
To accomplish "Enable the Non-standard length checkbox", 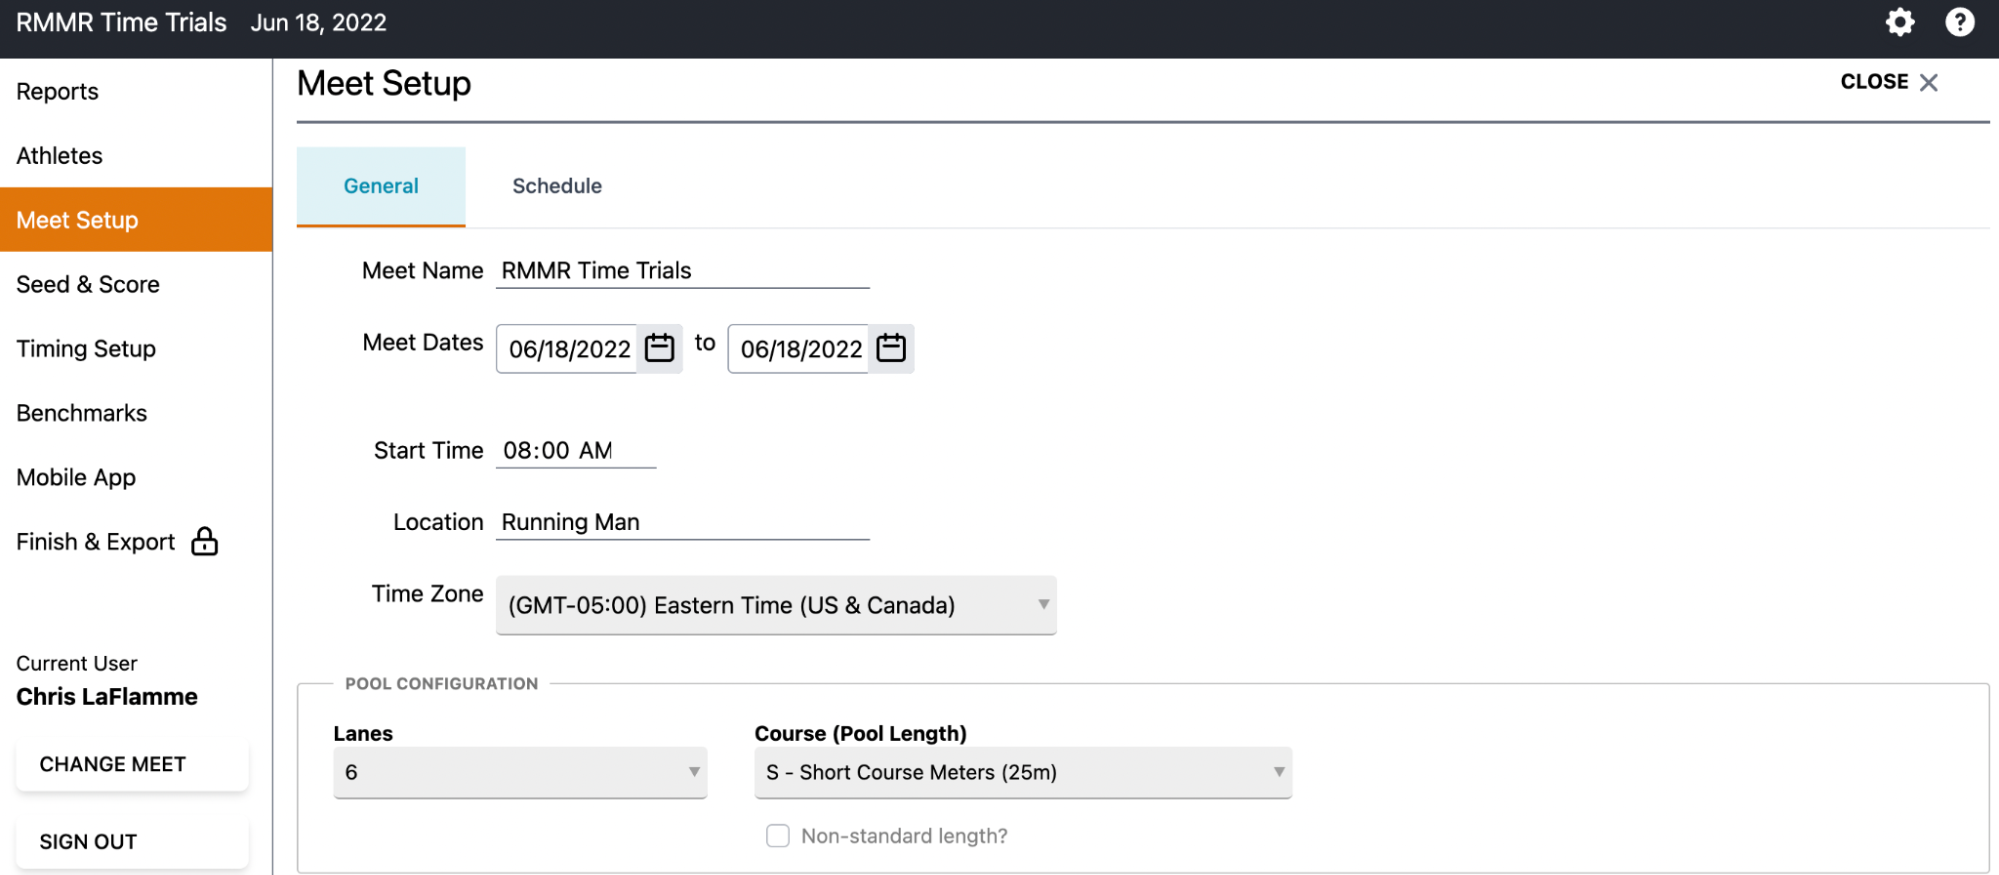I will point(777,835).
